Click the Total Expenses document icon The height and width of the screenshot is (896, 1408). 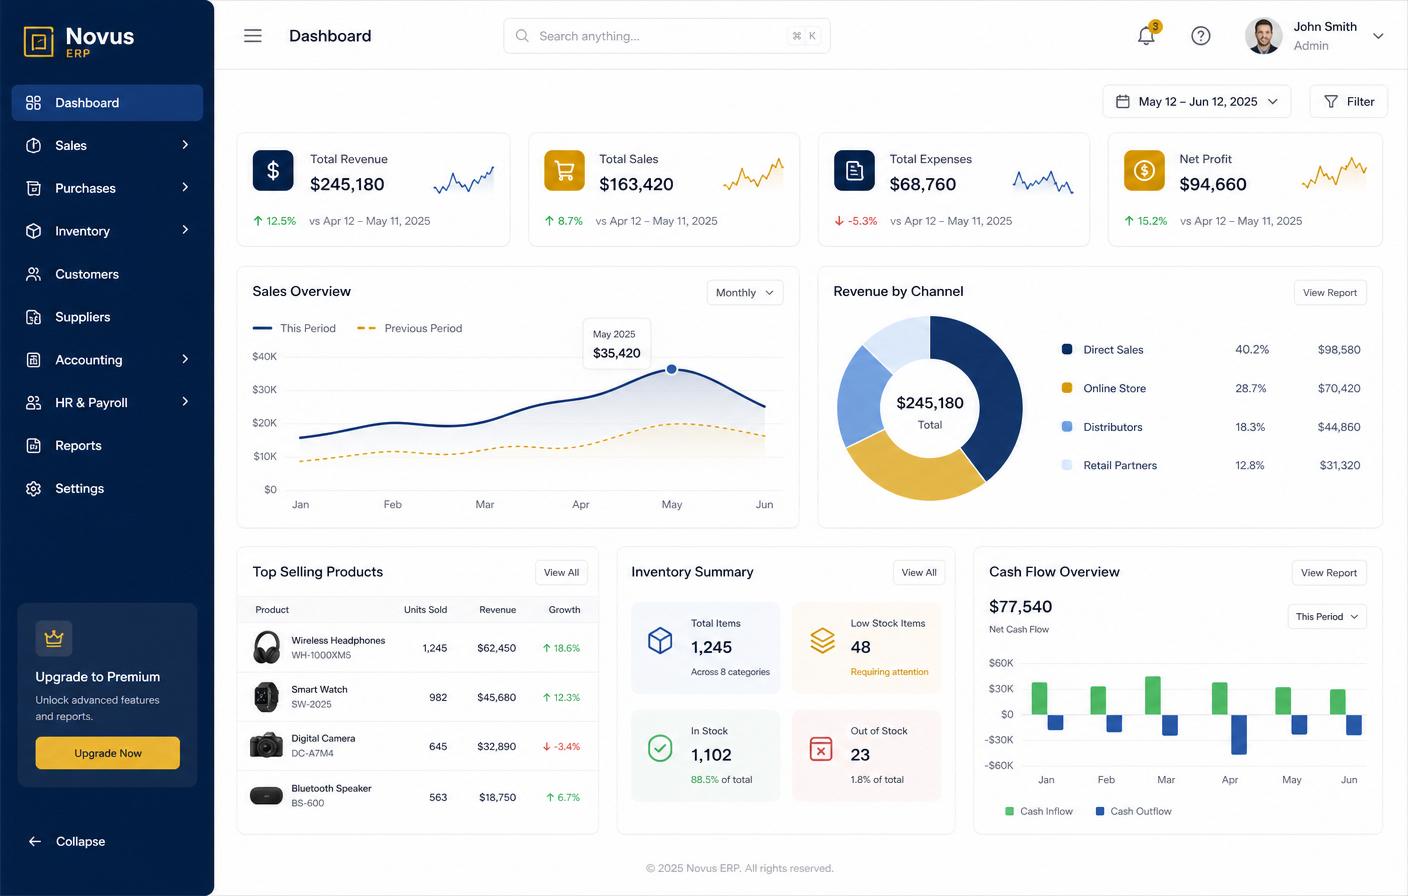[x=854, y=170]
